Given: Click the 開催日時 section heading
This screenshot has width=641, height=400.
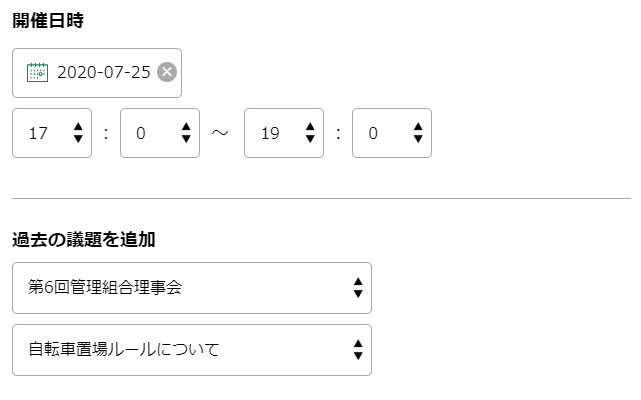Looking at the screenshot, I should [47, 21].
